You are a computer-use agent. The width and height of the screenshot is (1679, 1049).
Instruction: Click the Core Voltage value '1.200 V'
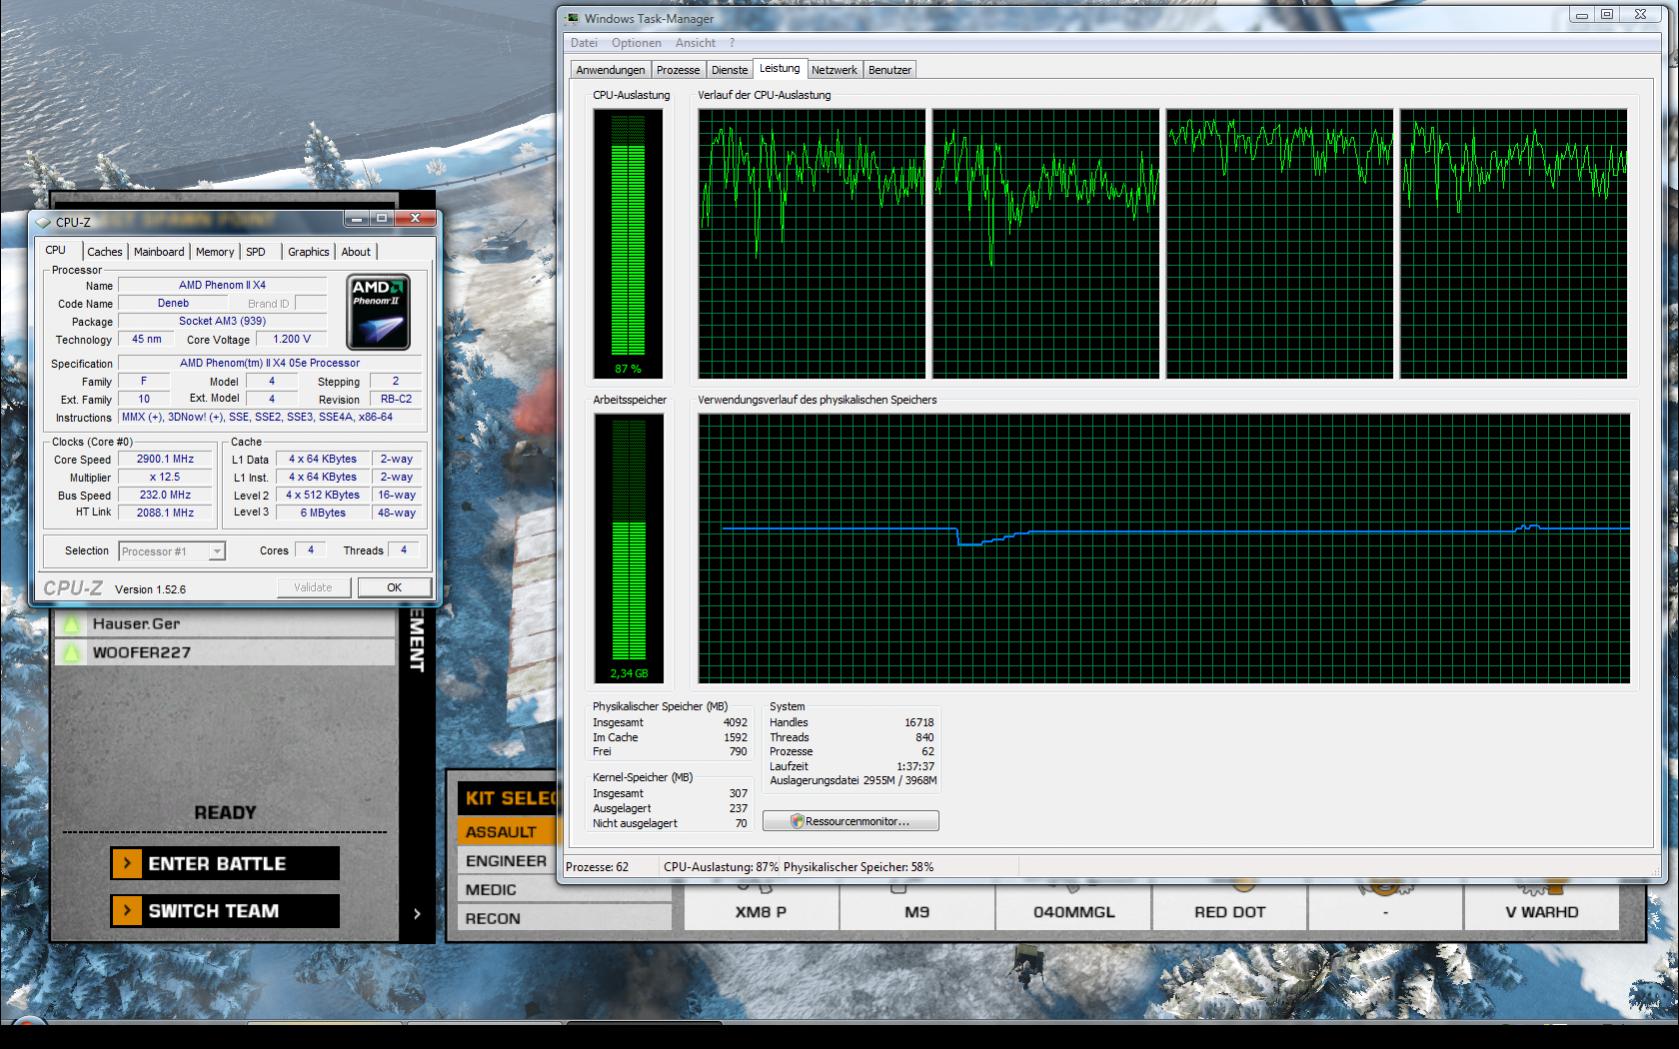pyautogui.click(x=292, y=339)
